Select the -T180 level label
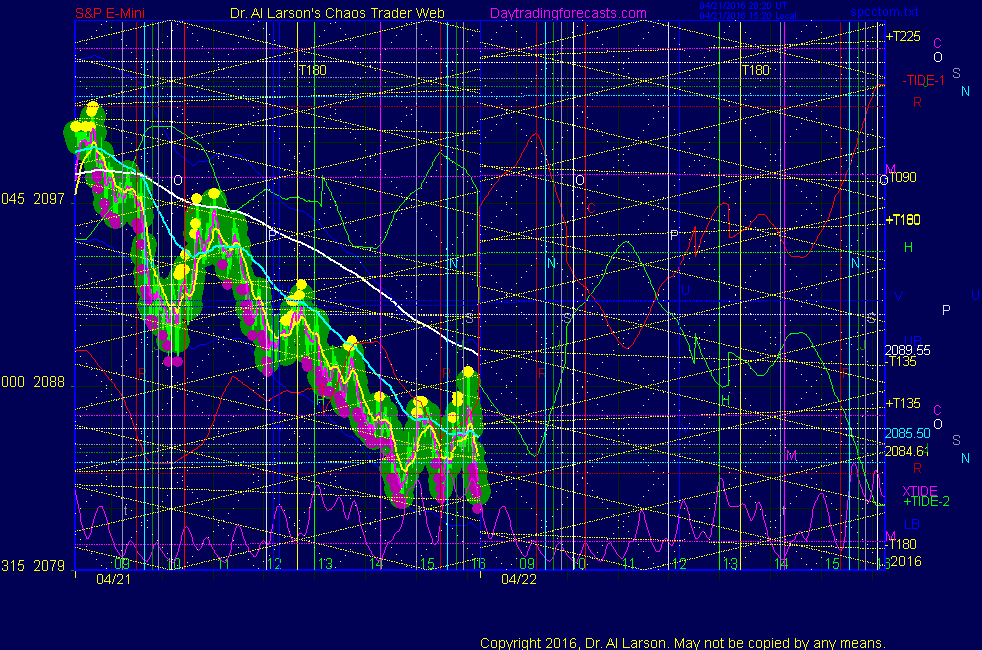Viewport: 982px width, 650px height. tap(901, 544)
